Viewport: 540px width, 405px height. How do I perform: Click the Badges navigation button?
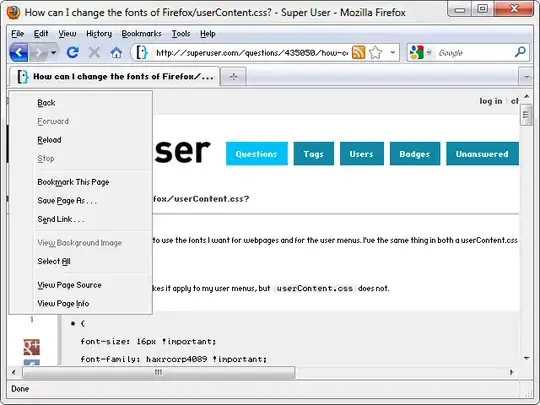pos(415,154)
